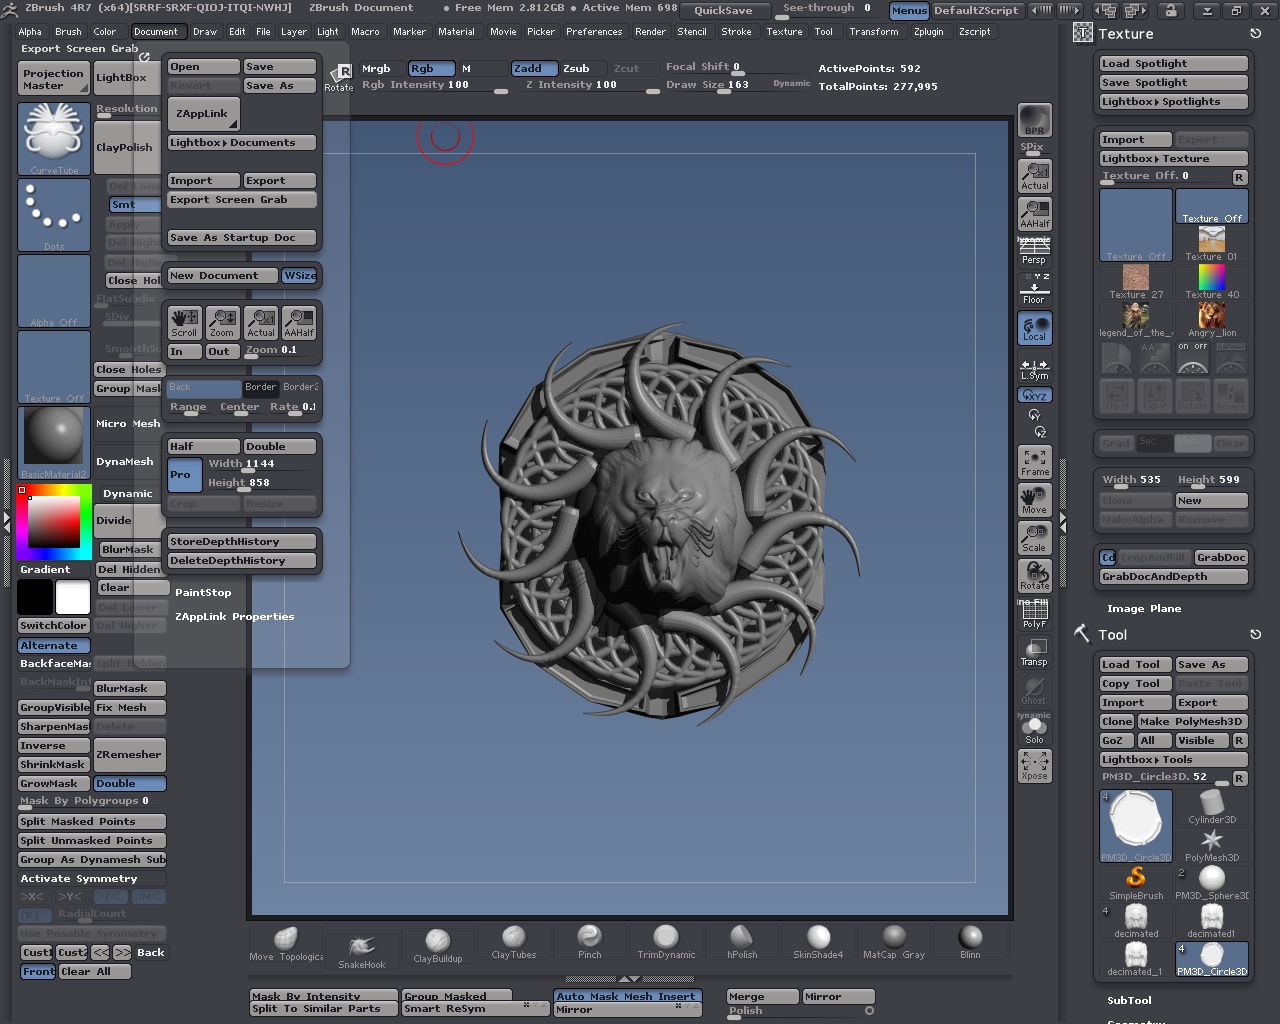Select the TrimDynamic brush
The width and height of the screenshot is (1280, 1024).
click(666, 942)
